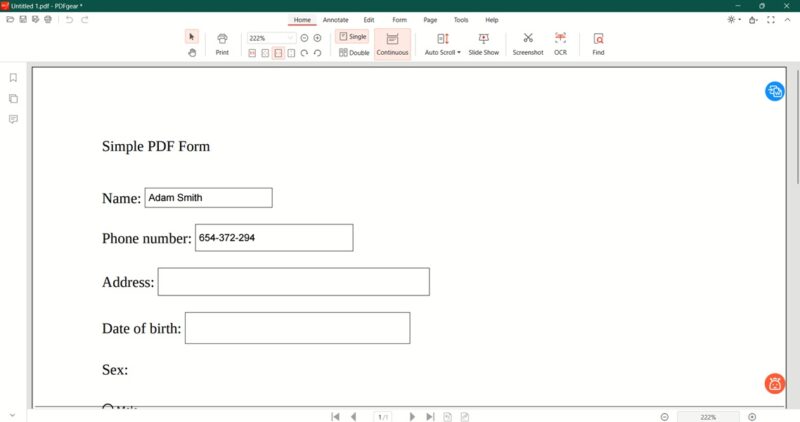Viewport: 800px width, 422px height.
Task: Open the orange AI assistant chat button
Action: (x=774, y=384)
